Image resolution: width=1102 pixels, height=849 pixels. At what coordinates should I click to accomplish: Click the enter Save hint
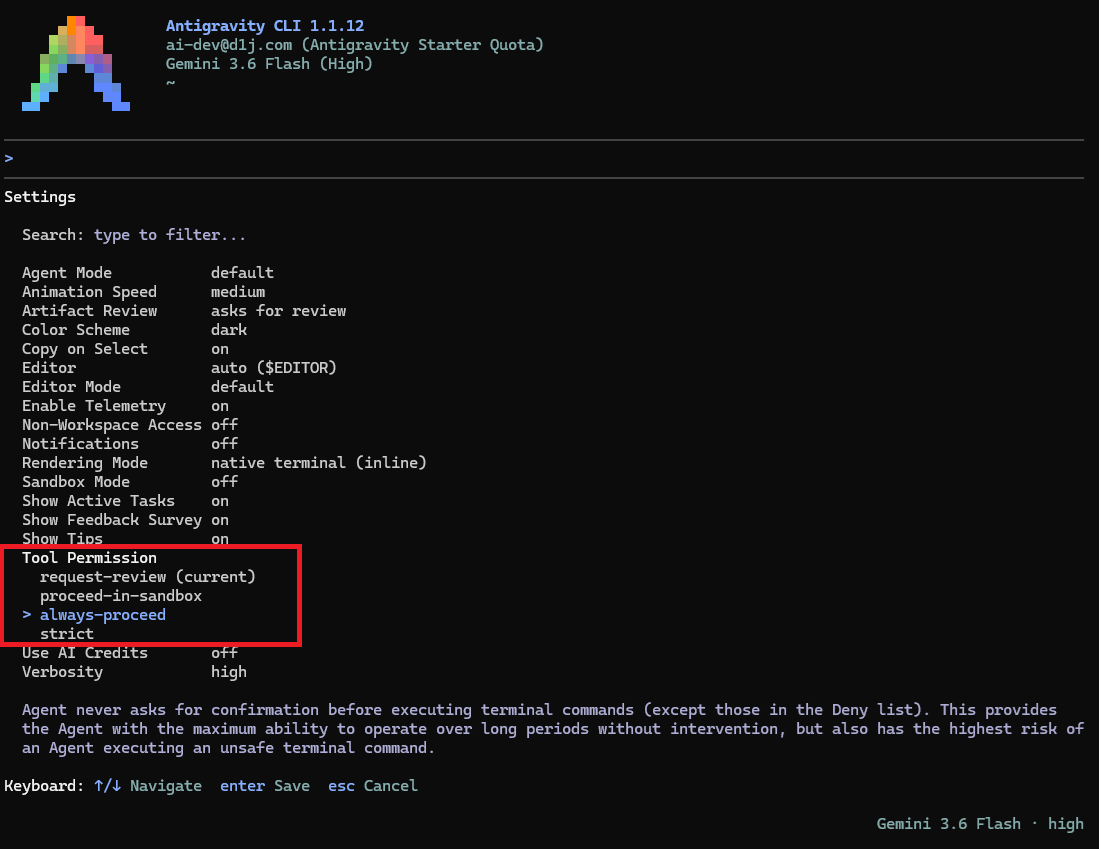click(265, 786)
